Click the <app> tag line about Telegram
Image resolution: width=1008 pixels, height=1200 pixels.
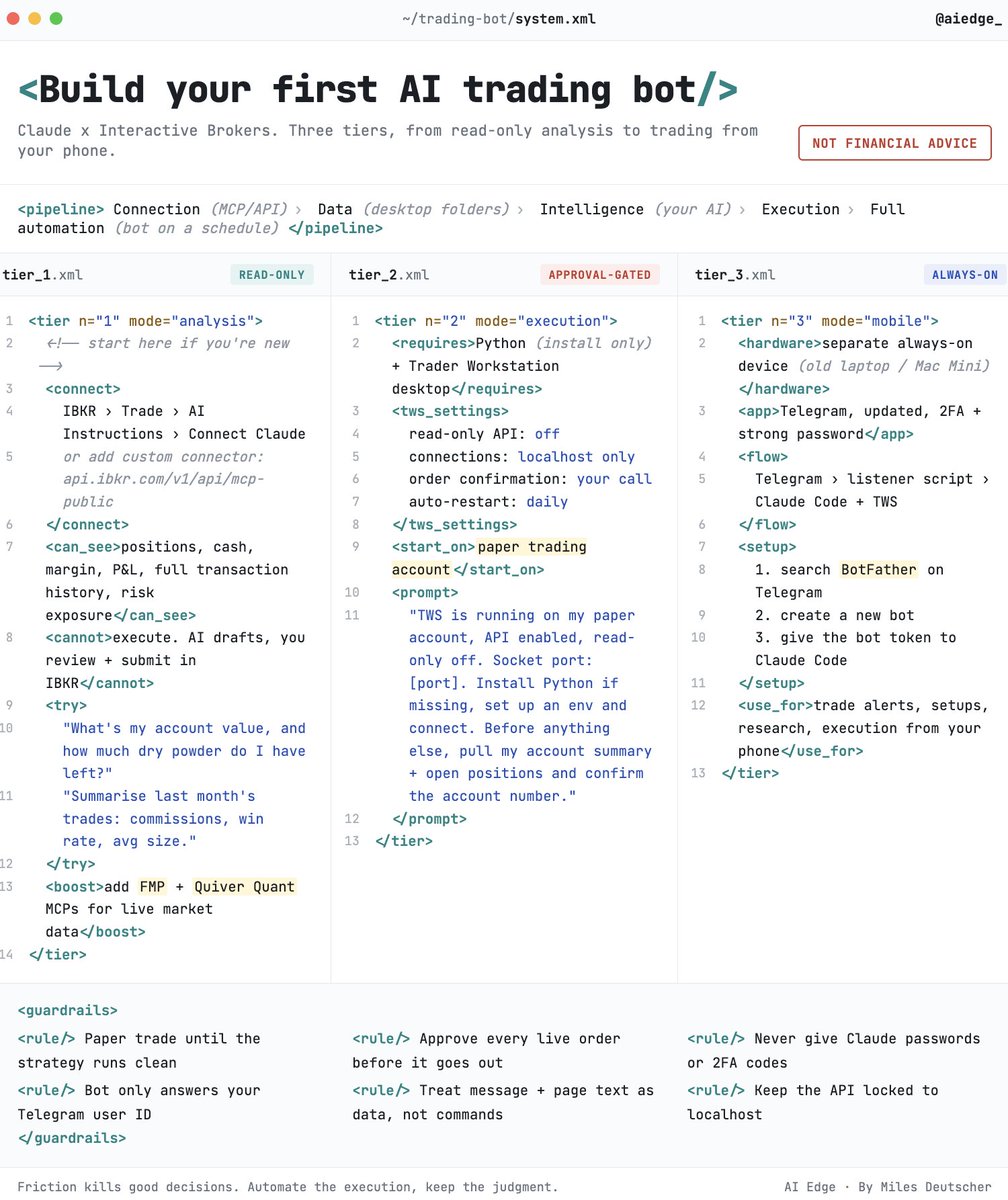point(860,422)
